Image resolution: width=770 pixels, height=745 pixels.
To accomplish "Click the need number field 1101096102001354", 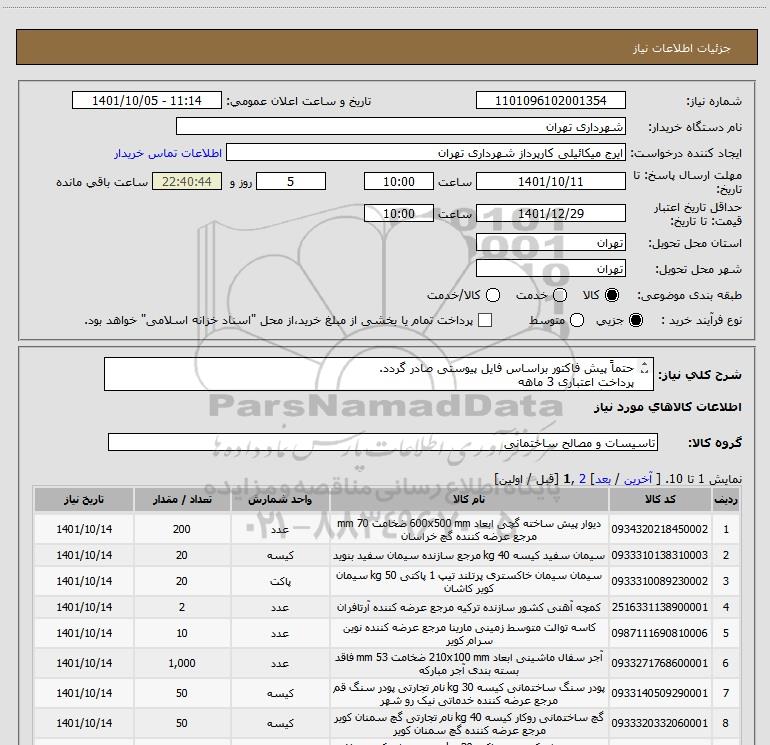I will coord(550,100).
